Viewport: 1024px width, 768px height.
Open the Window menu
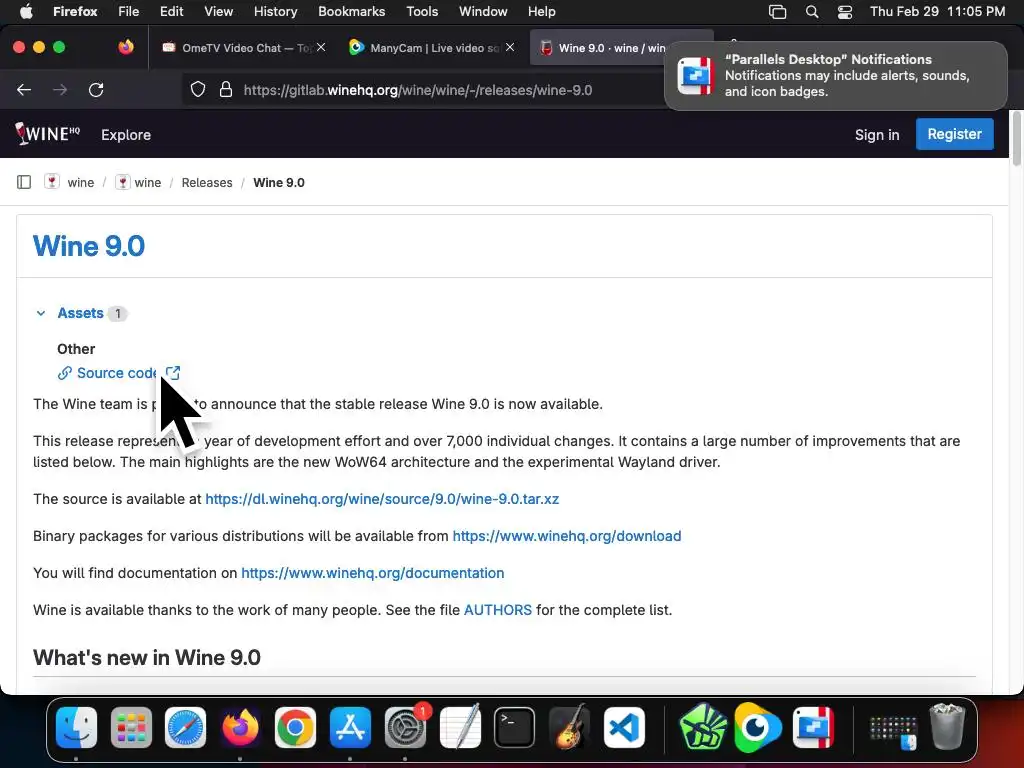[483, 11]
